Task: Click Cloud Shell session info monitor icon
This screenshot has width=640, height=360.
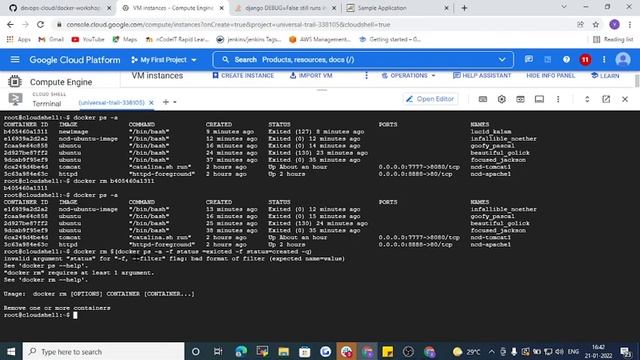Action: pyautogui.click(x=539, y=99)
